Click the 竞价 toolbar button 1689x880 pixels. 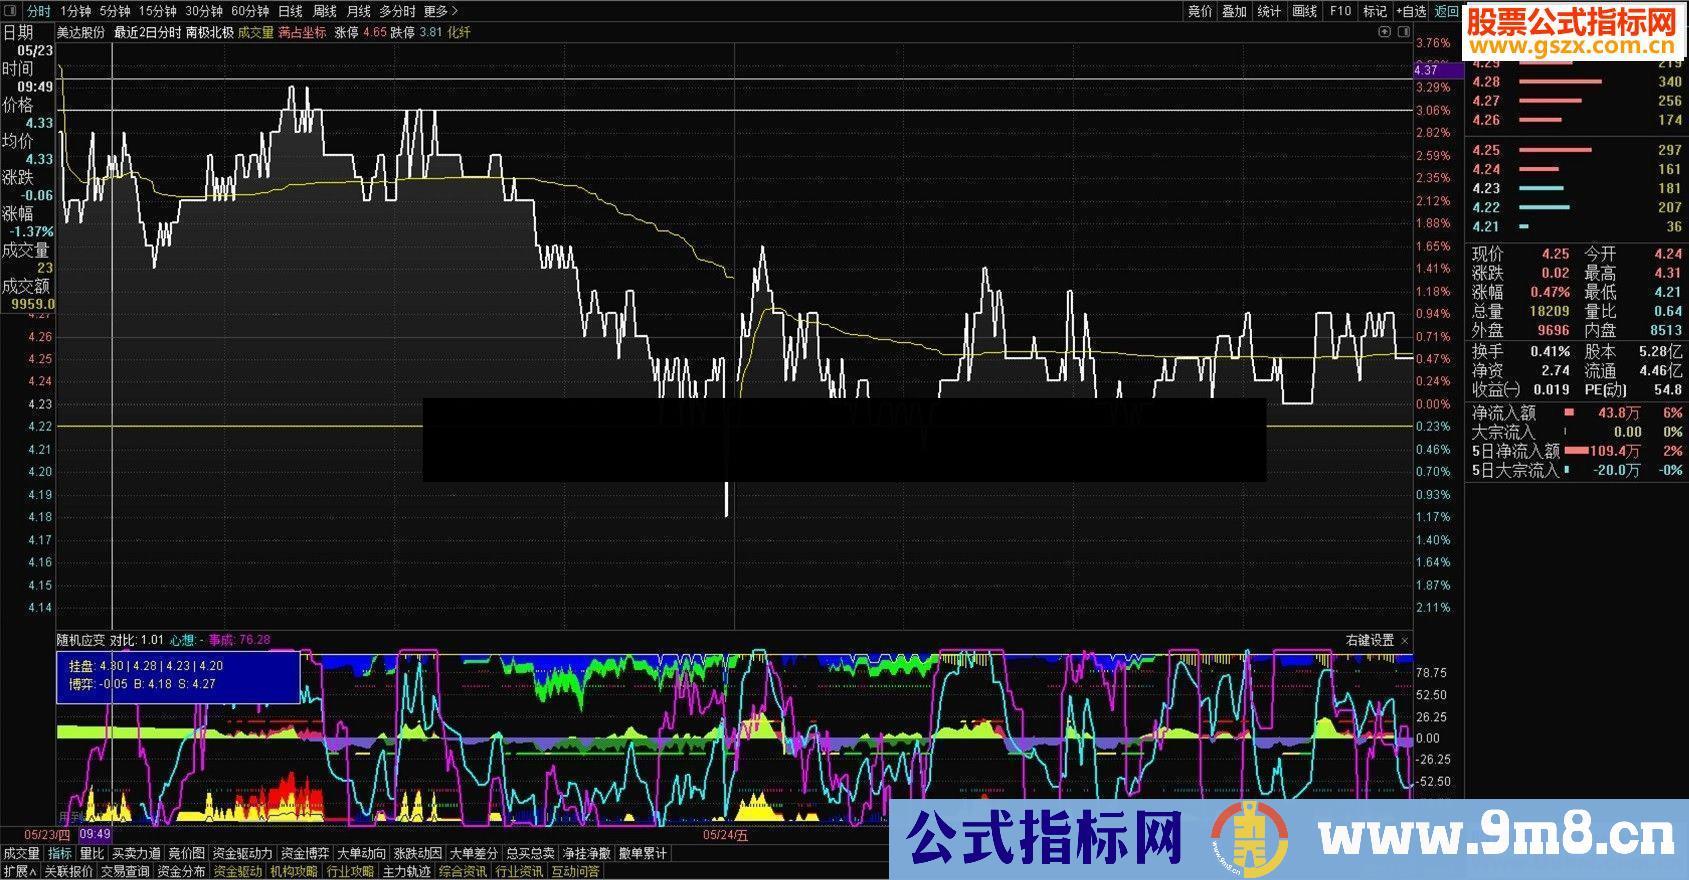[x=1200, y=11]
